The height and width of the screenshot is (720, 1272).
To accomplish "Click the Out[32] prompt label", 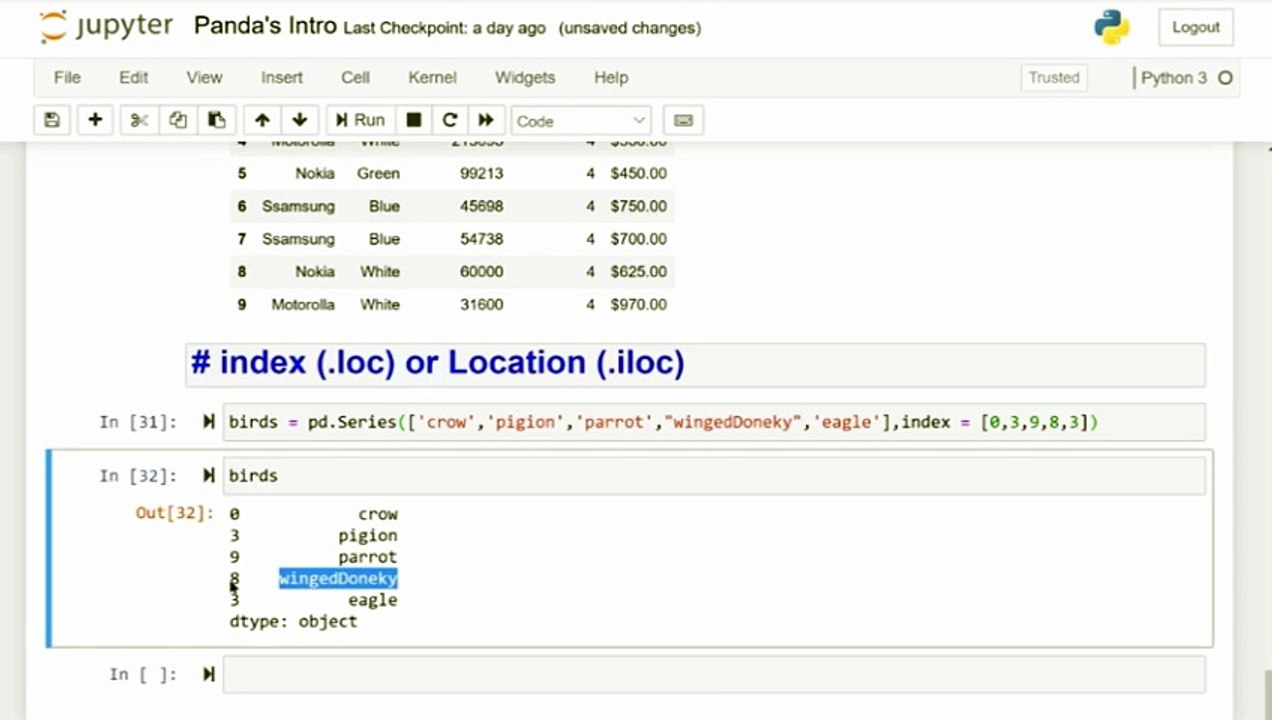I will click(175, 513).
